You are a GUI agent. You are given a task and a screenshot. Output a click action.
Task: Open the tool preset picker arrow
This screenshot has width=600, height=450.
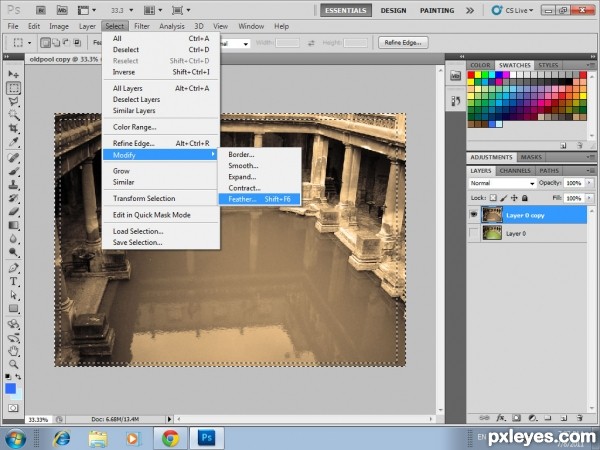[x=29, y=43]
